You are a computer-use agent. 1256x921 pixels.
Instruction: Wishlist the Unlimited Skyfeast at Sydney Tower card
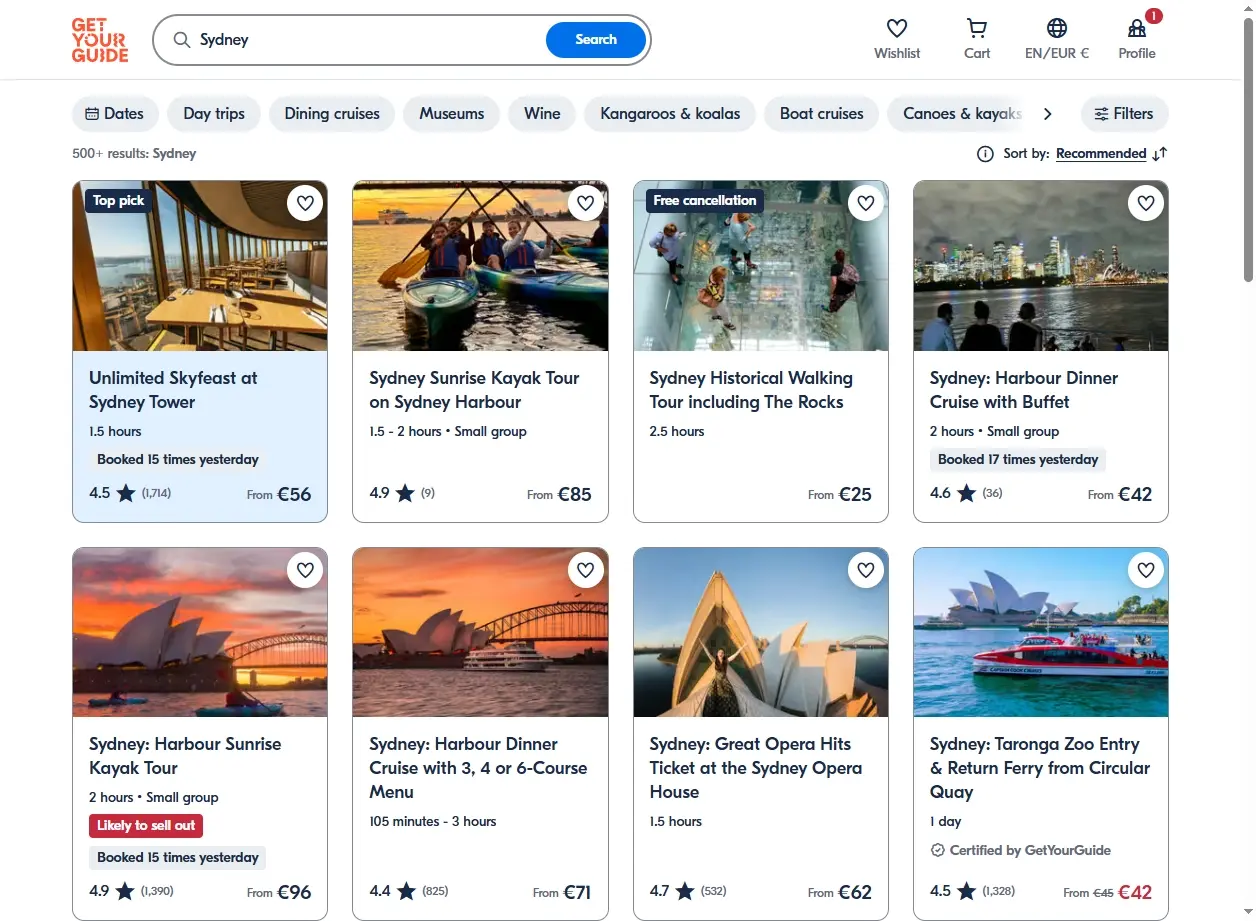305,204
